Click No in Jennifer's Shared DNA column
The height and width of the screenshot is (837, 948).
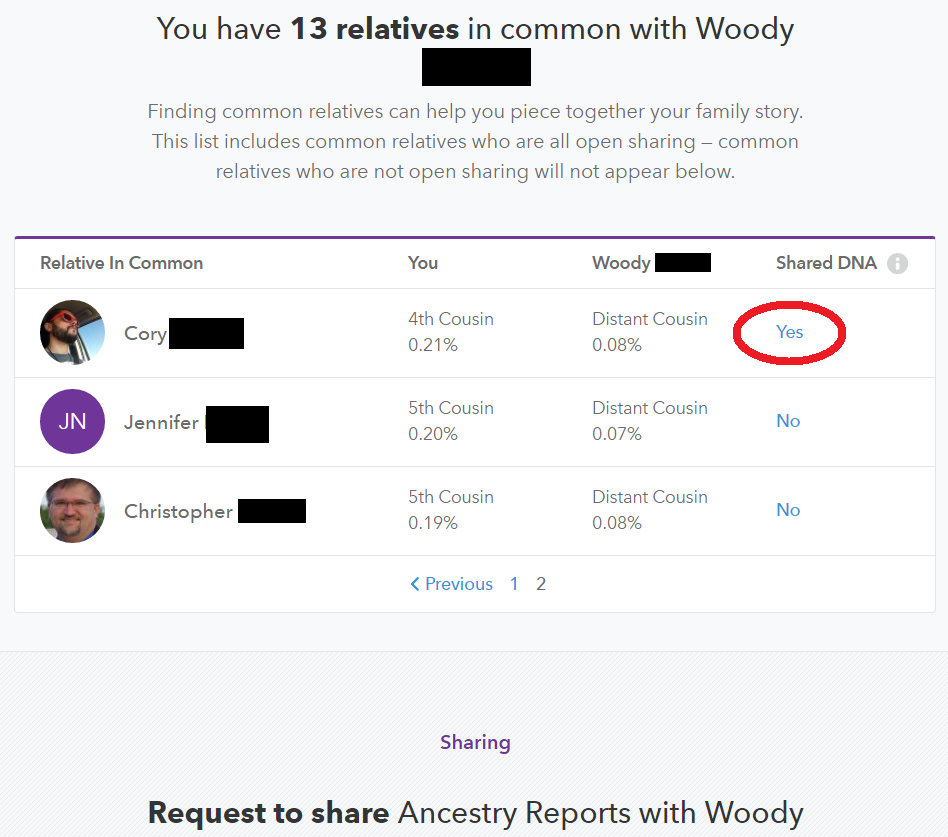pyautogui.click(x=788, y=421)
